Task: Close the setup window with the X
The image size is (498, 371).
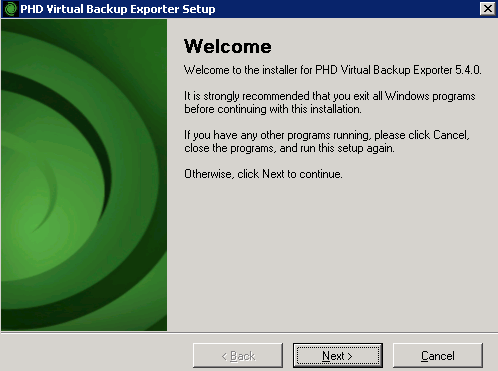Action: [488, 9]
